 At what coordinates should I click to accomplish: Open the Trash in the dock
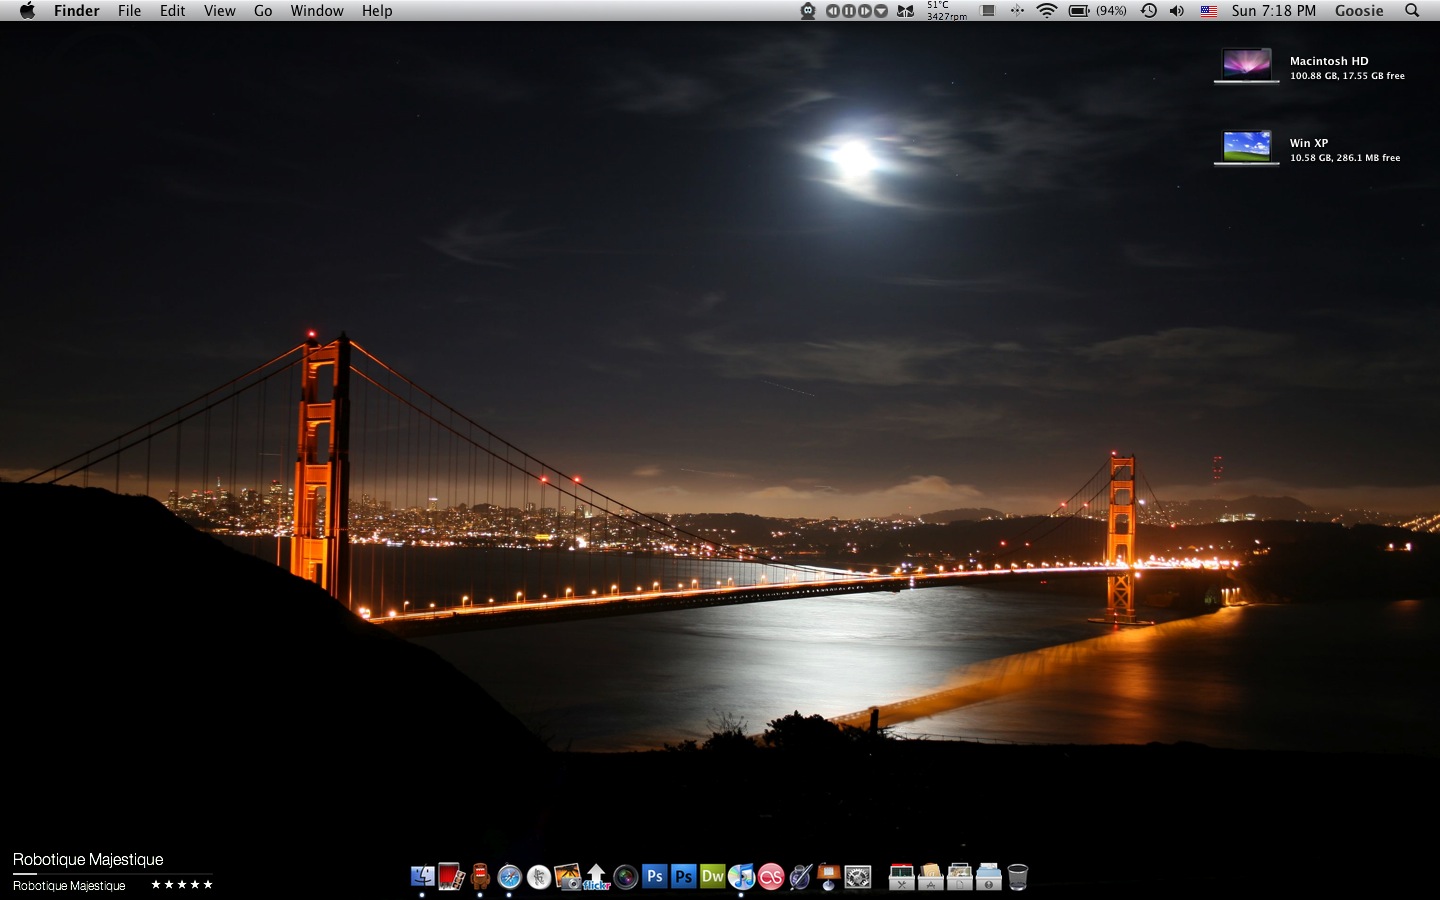pos(1017,877)
